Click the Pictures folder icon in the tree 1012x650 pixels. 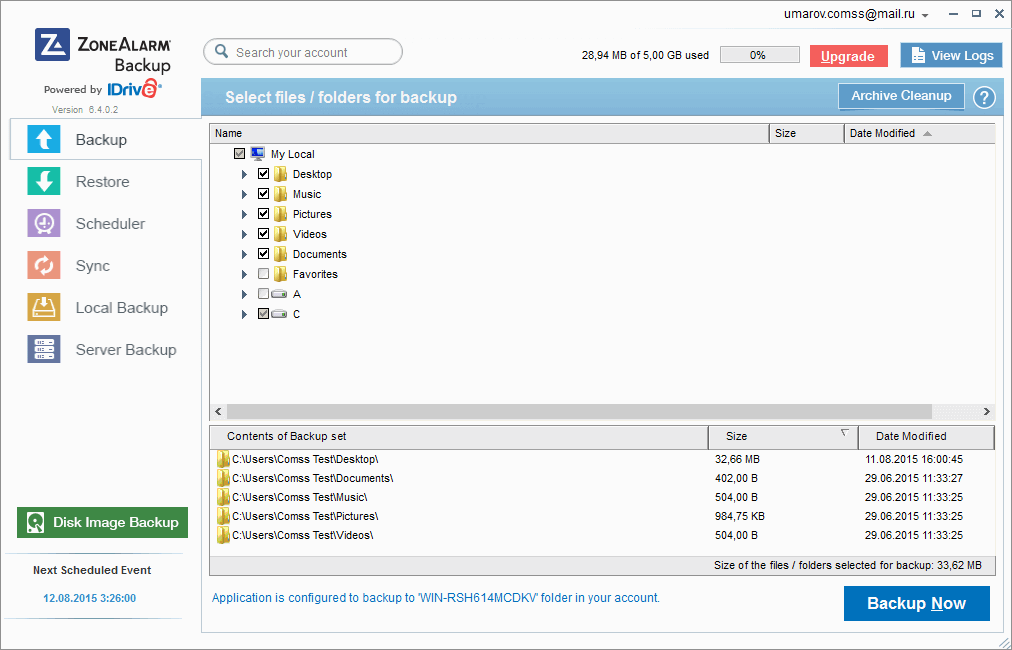point(280,214)
